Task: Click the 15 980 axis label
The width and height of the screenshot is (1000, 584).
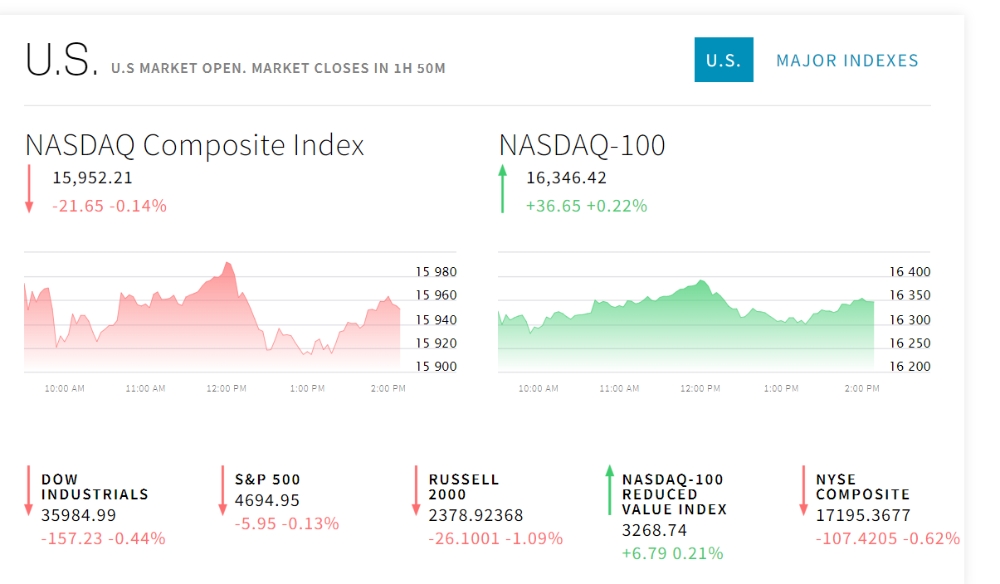Action: pyautogui.click(x=436, y=272)
